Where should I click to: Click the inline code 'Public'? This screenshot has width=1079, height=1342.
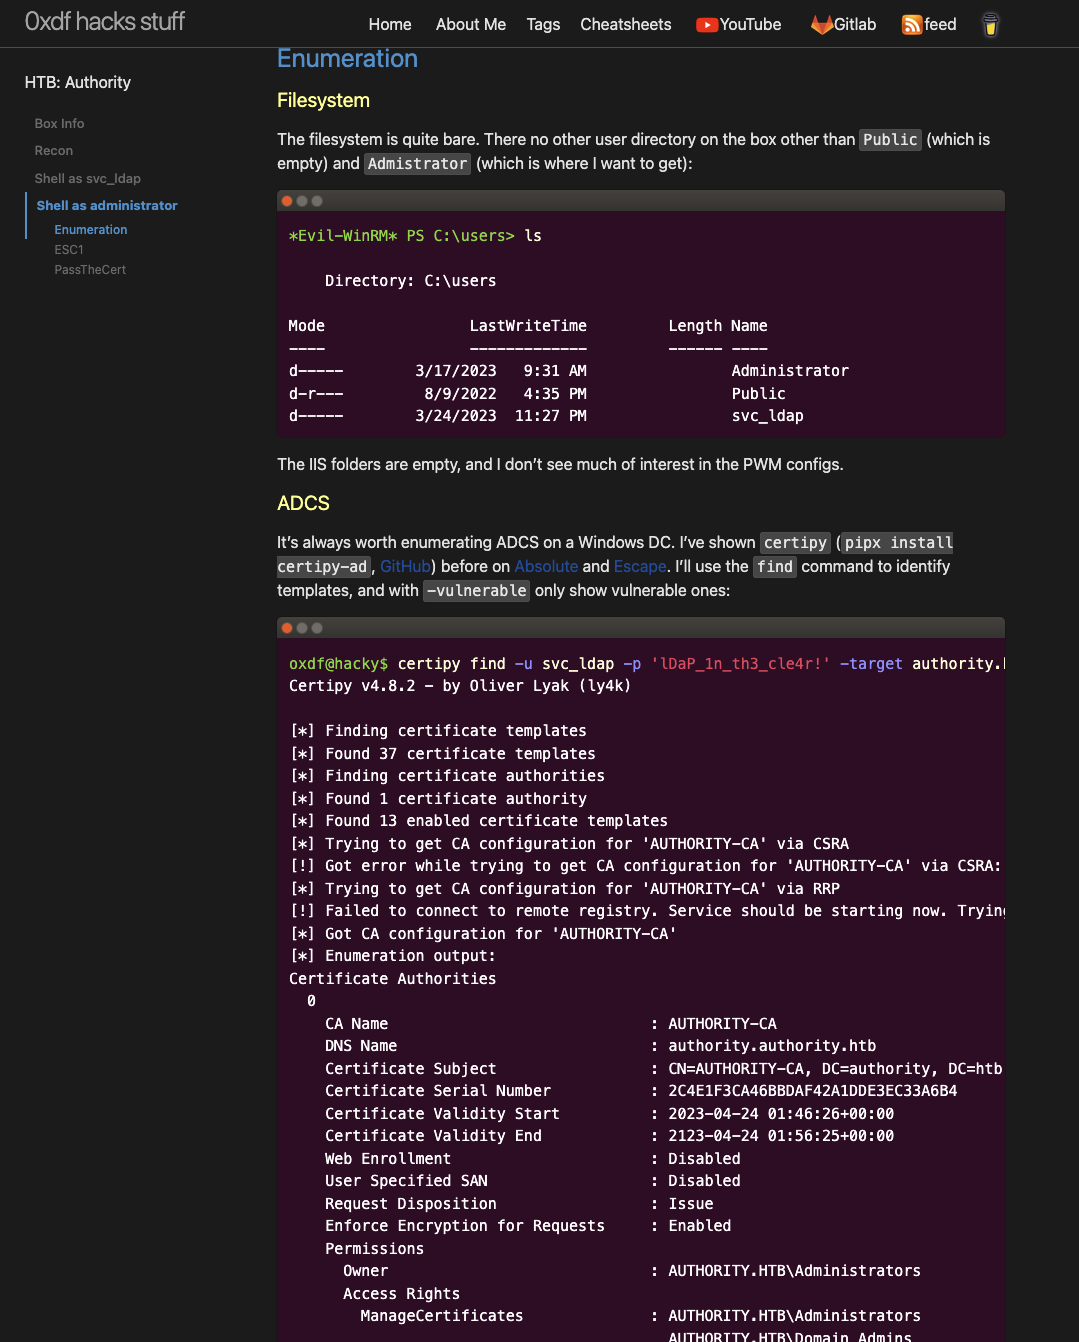[x=891, y=140]
